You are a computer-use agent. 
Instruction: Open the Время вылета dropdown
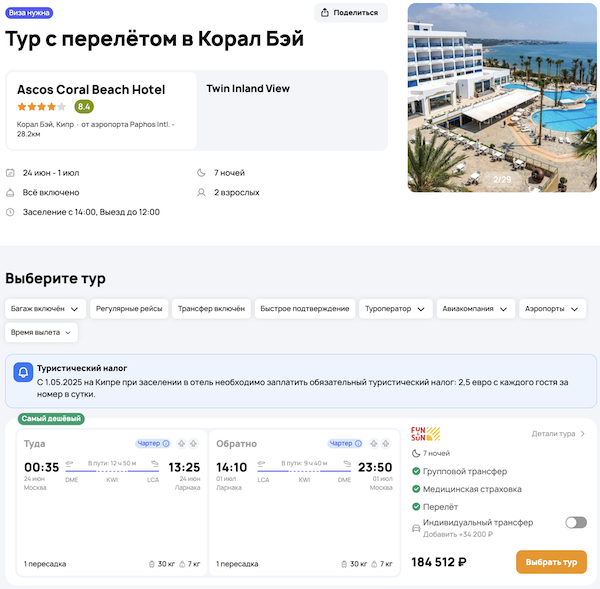click(41, 332)
